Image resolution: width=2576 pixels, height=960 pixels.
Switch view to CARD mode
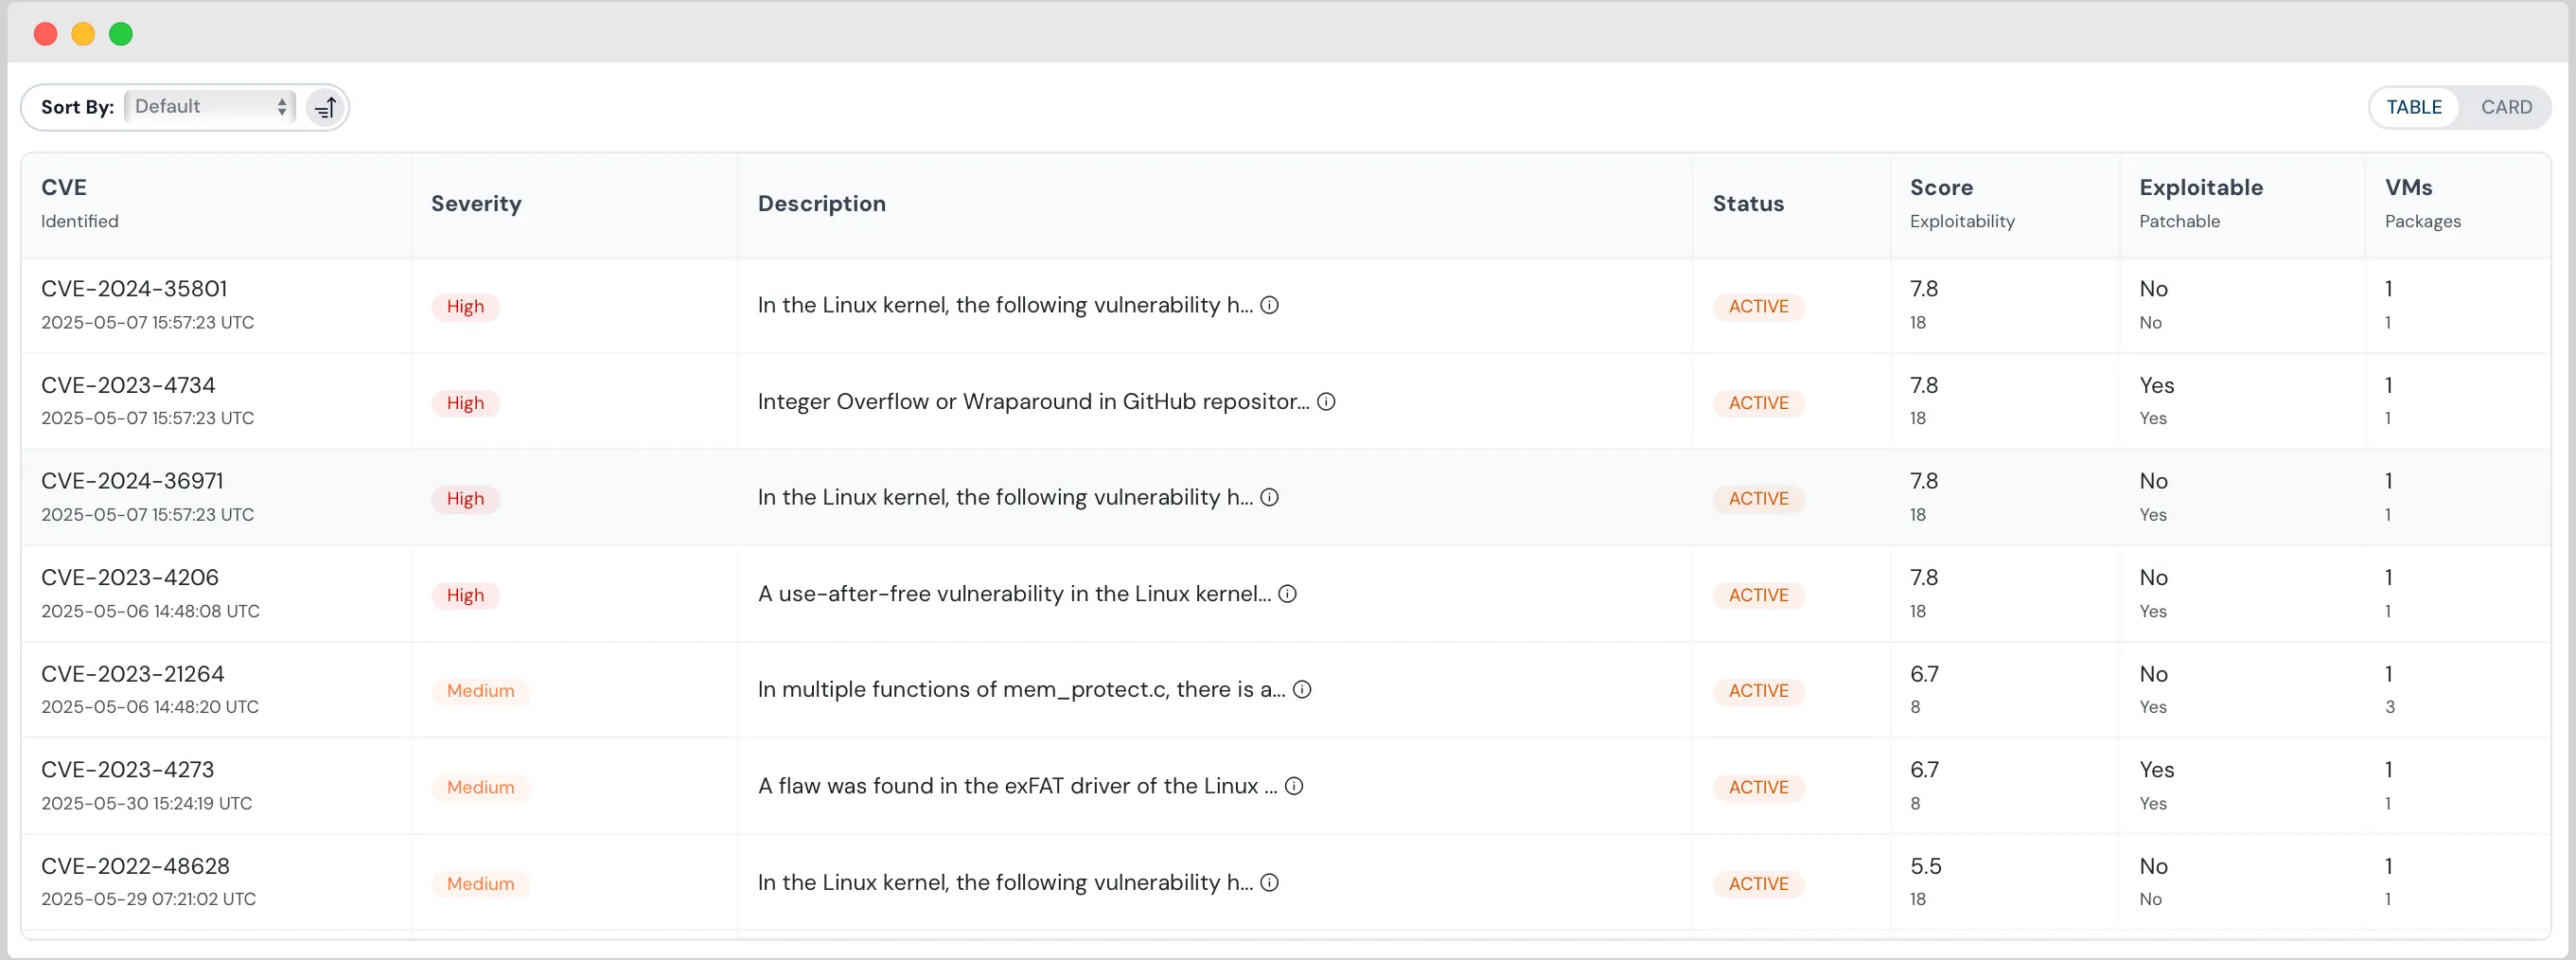(2507, 107)
